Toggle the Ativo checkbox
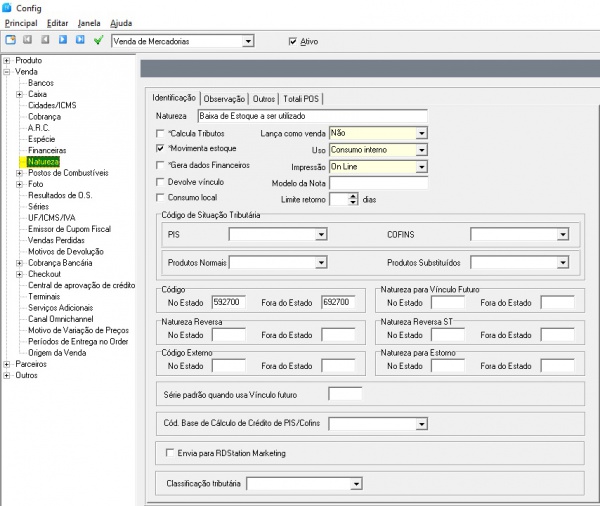The width and height of the screenshot is (600, 506). (292, 41)
